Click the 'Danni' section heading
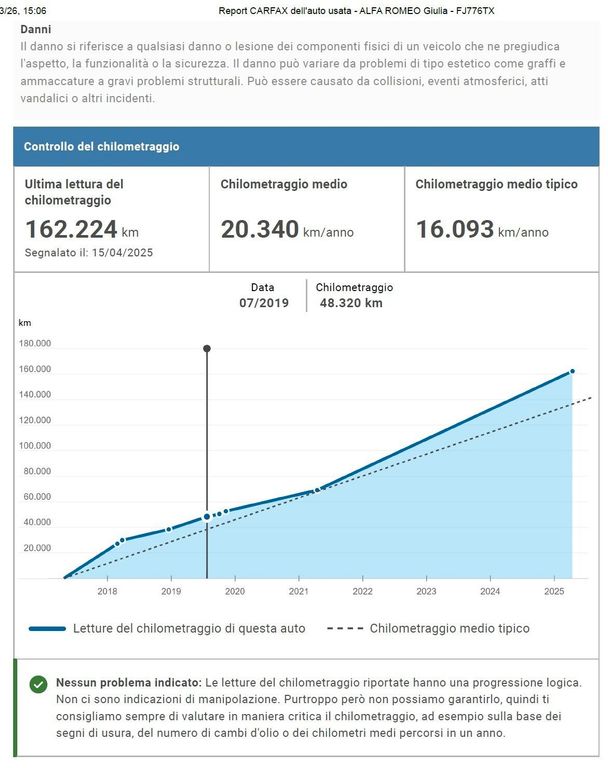Viewport: 608px width, 768px height. (x=37, y=30)
